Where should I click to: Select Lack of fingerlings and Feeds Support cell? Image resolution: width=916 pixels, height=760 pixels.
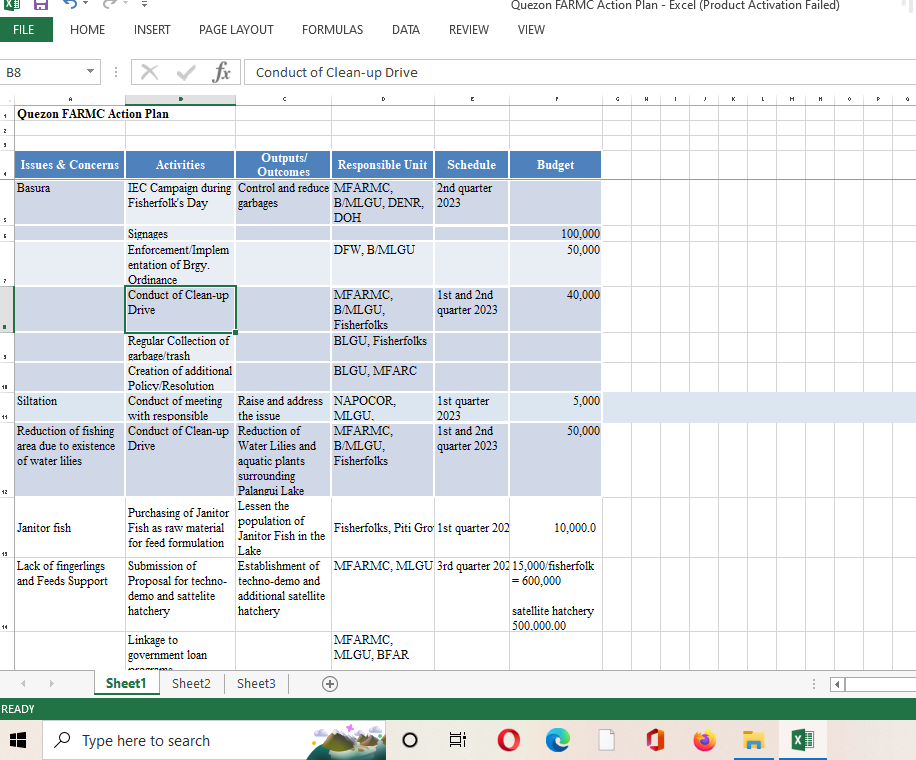tap(70, 595)
